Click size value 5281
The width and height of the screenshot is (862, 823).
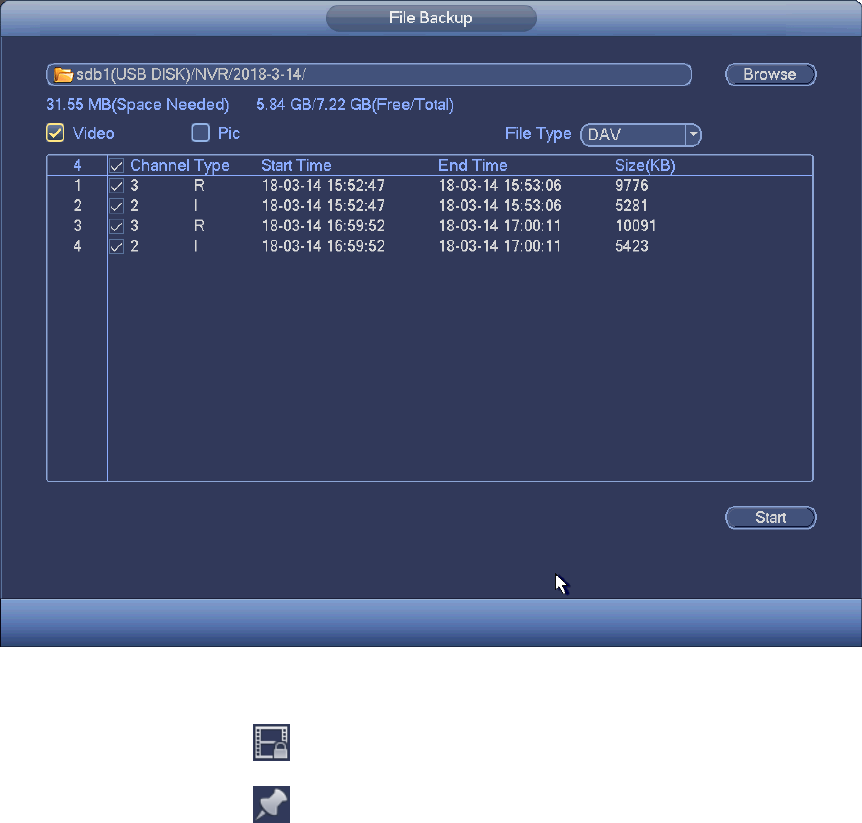pos(632,206)
